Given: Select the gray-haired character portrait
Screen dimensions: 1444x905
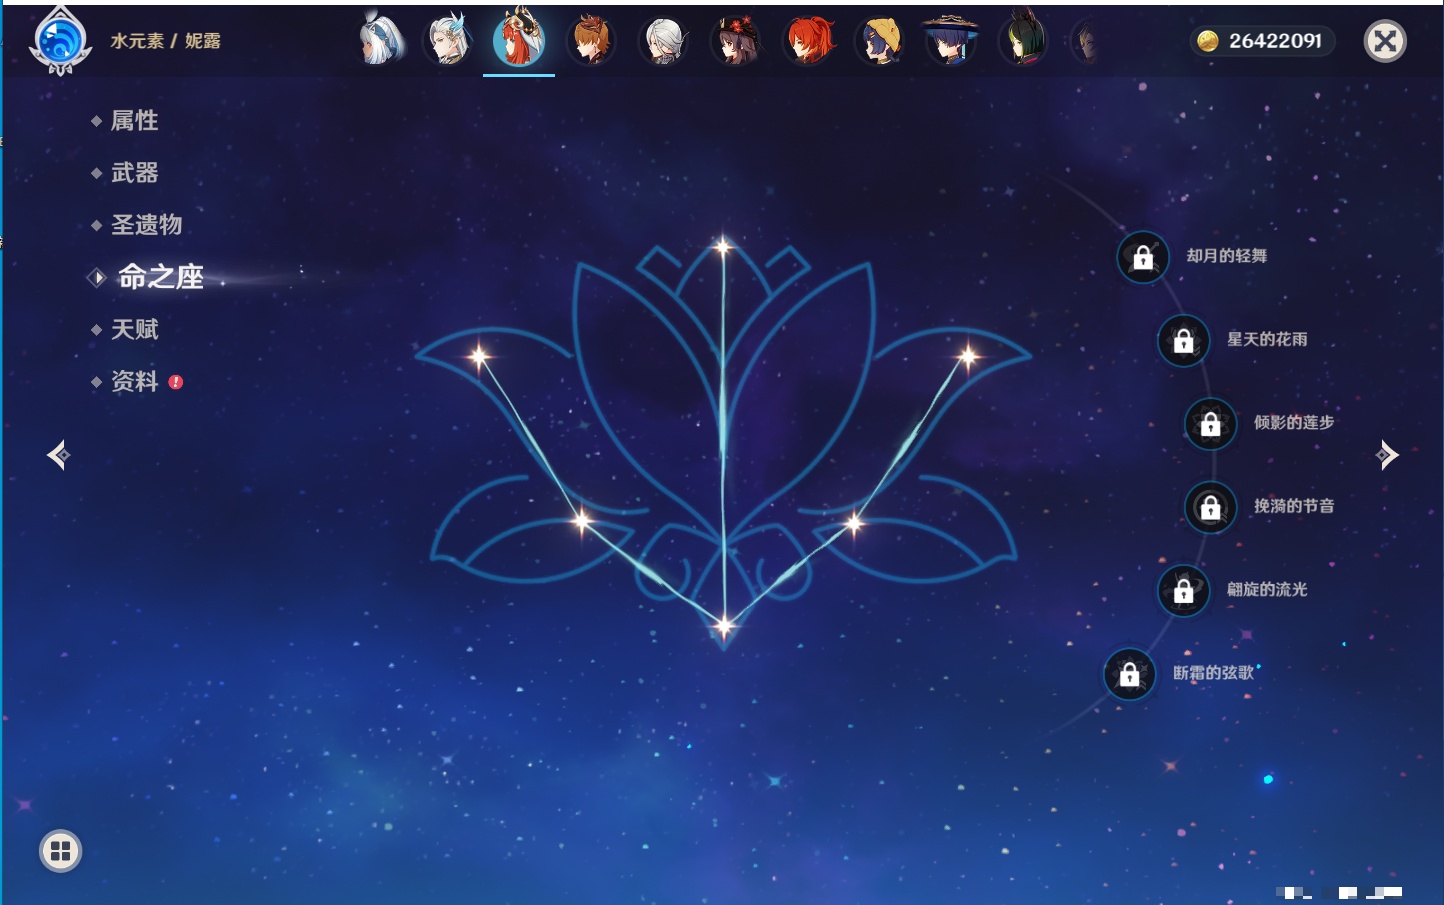Looking at the screenshot, I should tap(663, 41).
